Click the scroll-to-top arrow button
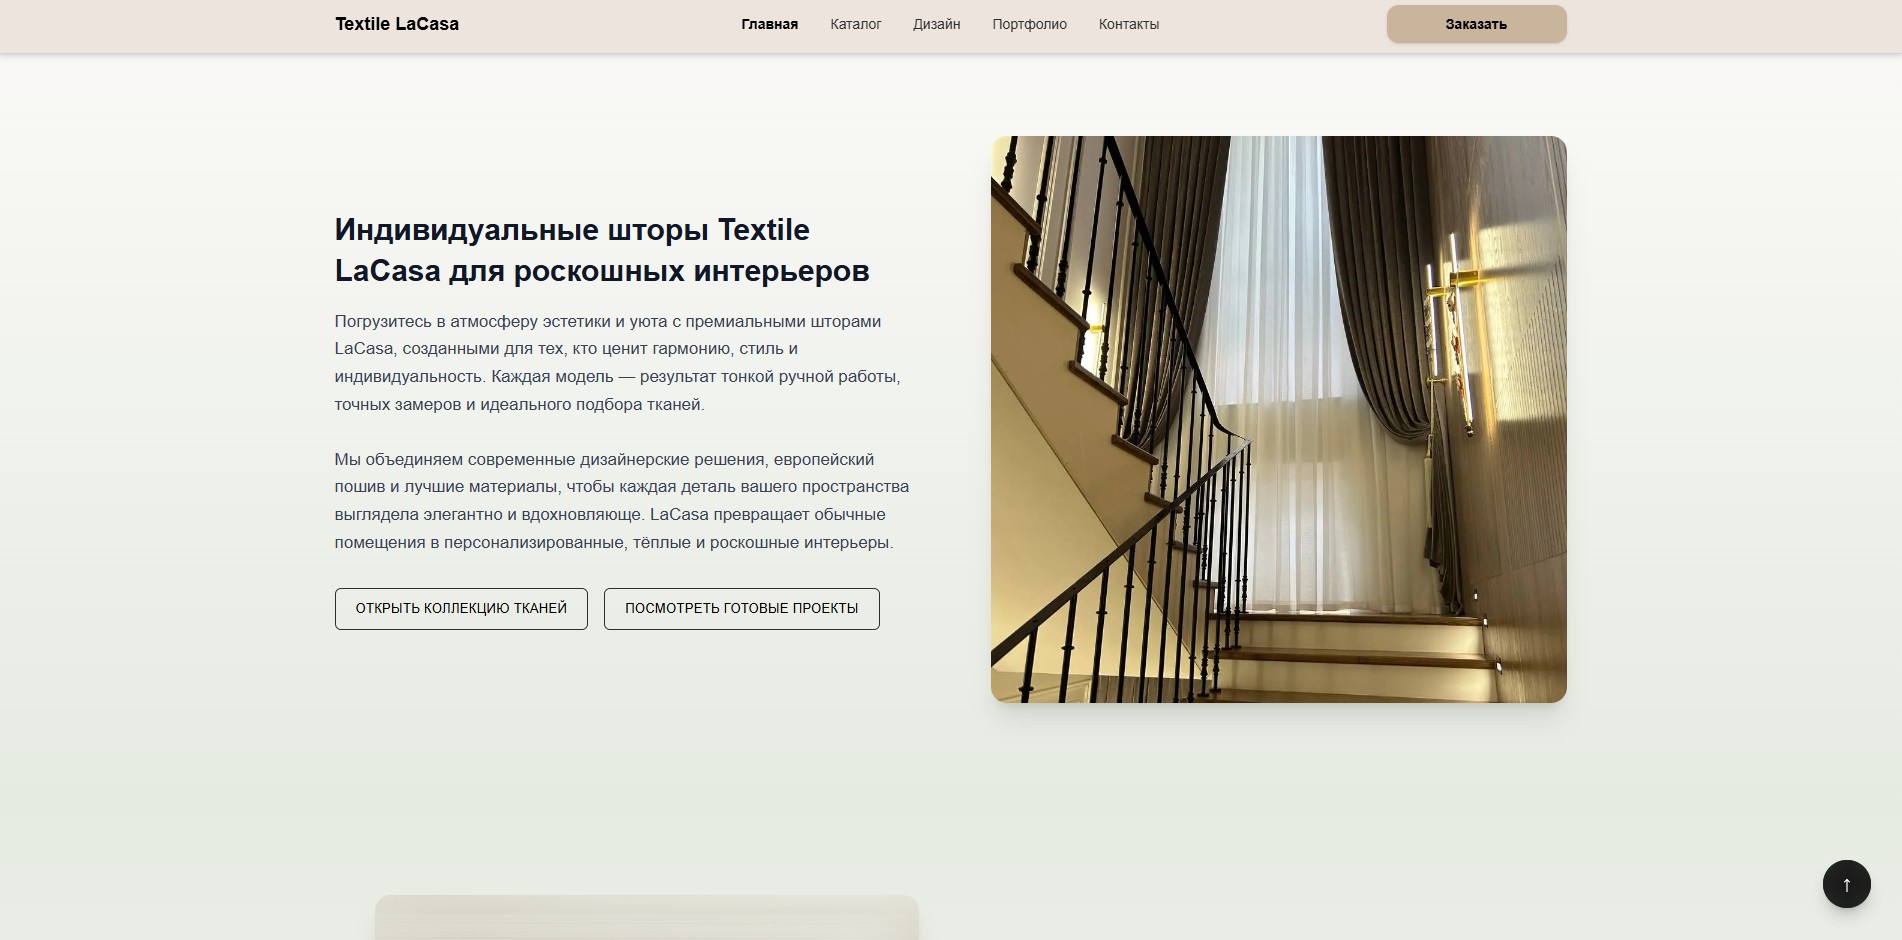This screenshot has width=1902, height=940. click(x=1846, y=884)
